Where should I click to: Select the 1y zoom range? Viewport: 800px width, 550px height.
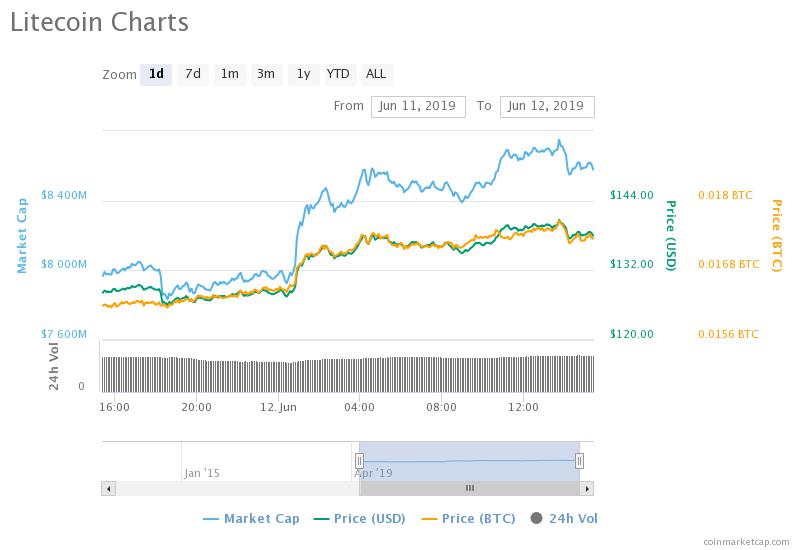(x=303, y=74)
